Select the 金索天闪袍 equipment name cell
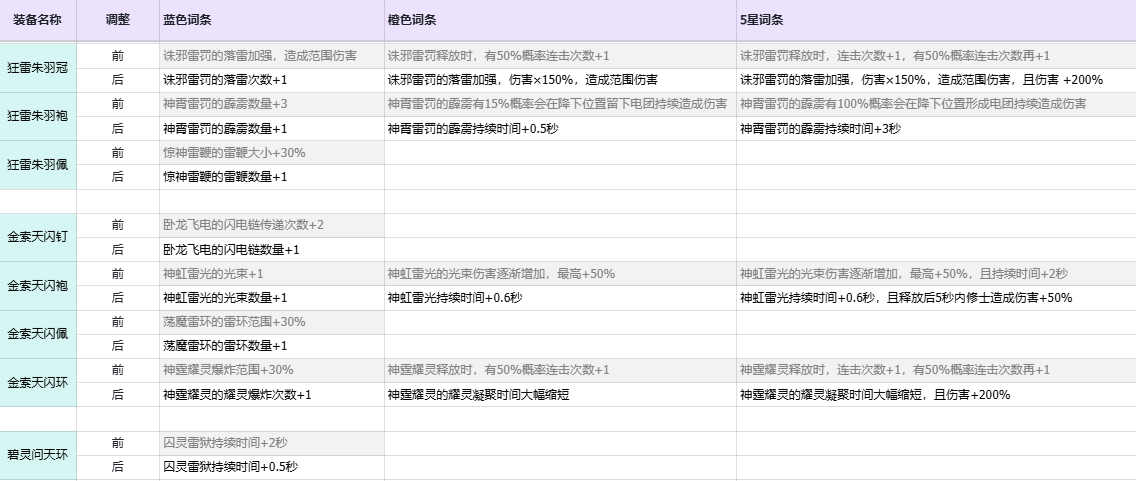 [x=37, y=285]
